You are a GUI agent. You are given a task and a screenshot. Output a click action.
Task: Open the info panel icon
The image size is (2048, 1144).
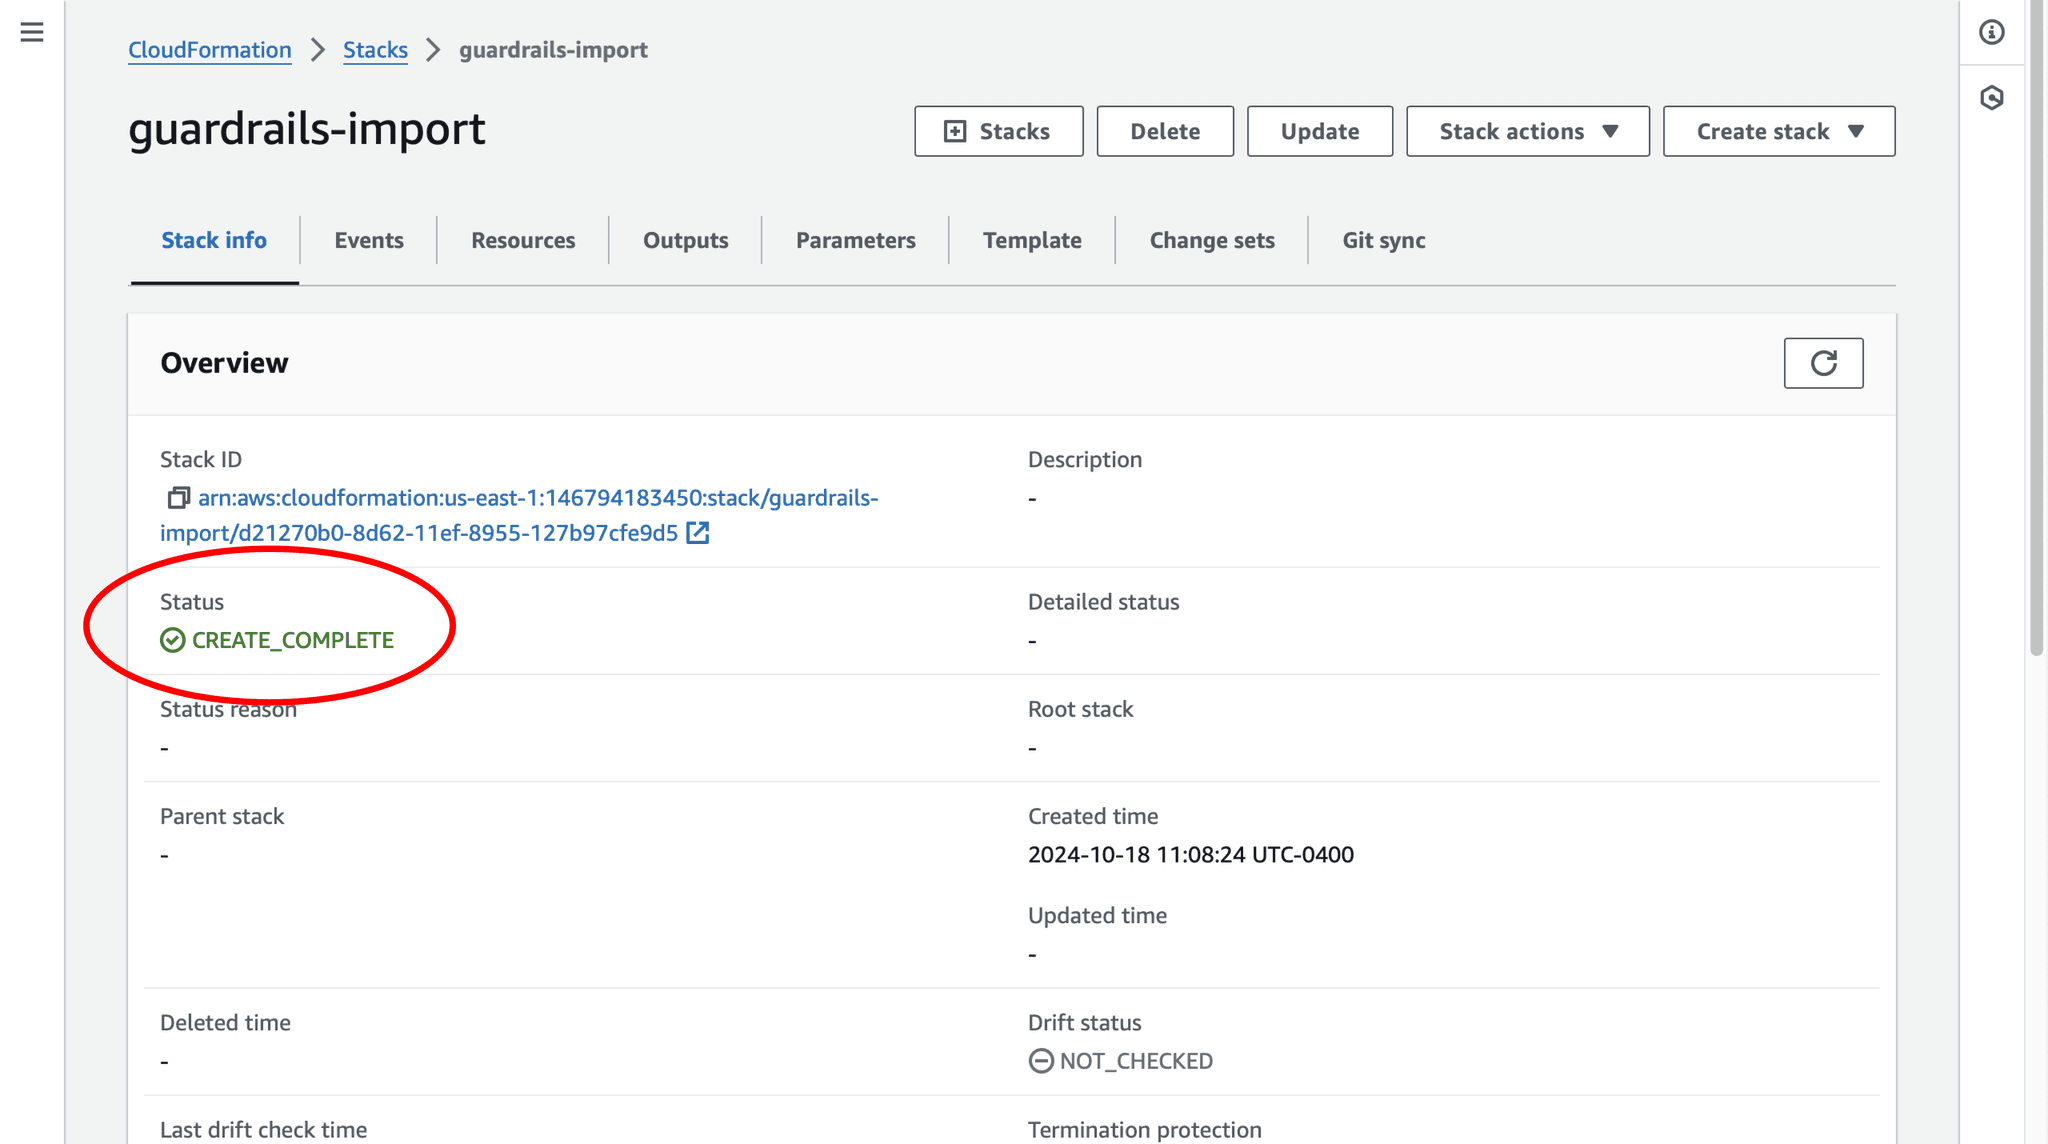[1992, 32]
